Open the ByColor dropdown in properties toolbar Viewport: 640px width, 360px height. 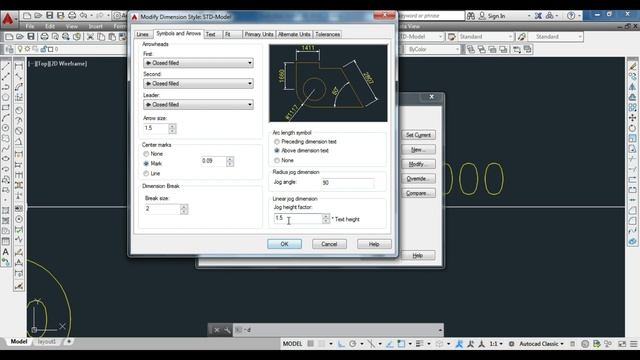pyautogui.click(x=433, y=49)
